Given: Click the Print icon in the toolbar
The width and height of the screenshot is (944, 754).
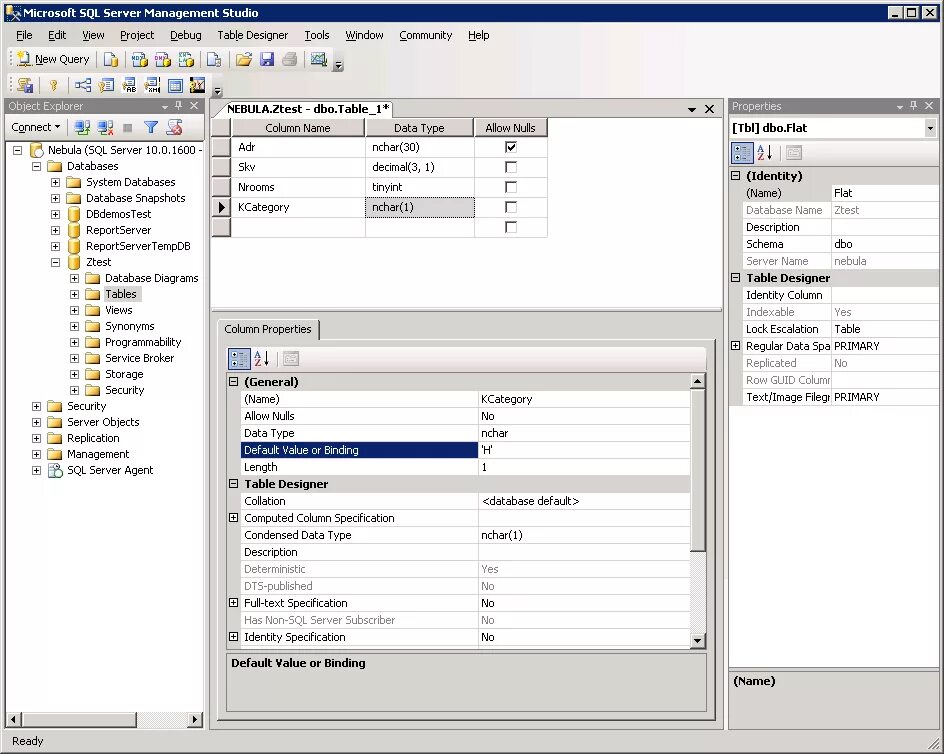Looking at the screenshot, I should (290, 59).
